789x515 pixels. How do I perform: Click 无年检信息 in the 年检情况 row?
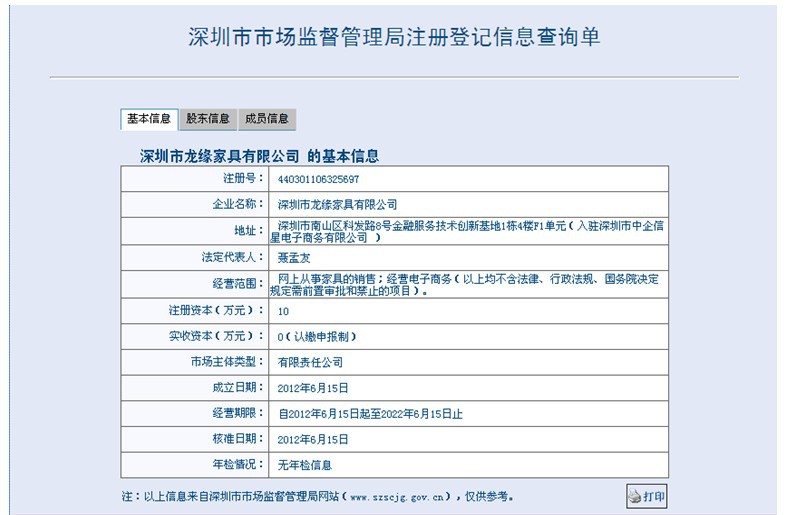pyautogui.click(x=305, y=465)
